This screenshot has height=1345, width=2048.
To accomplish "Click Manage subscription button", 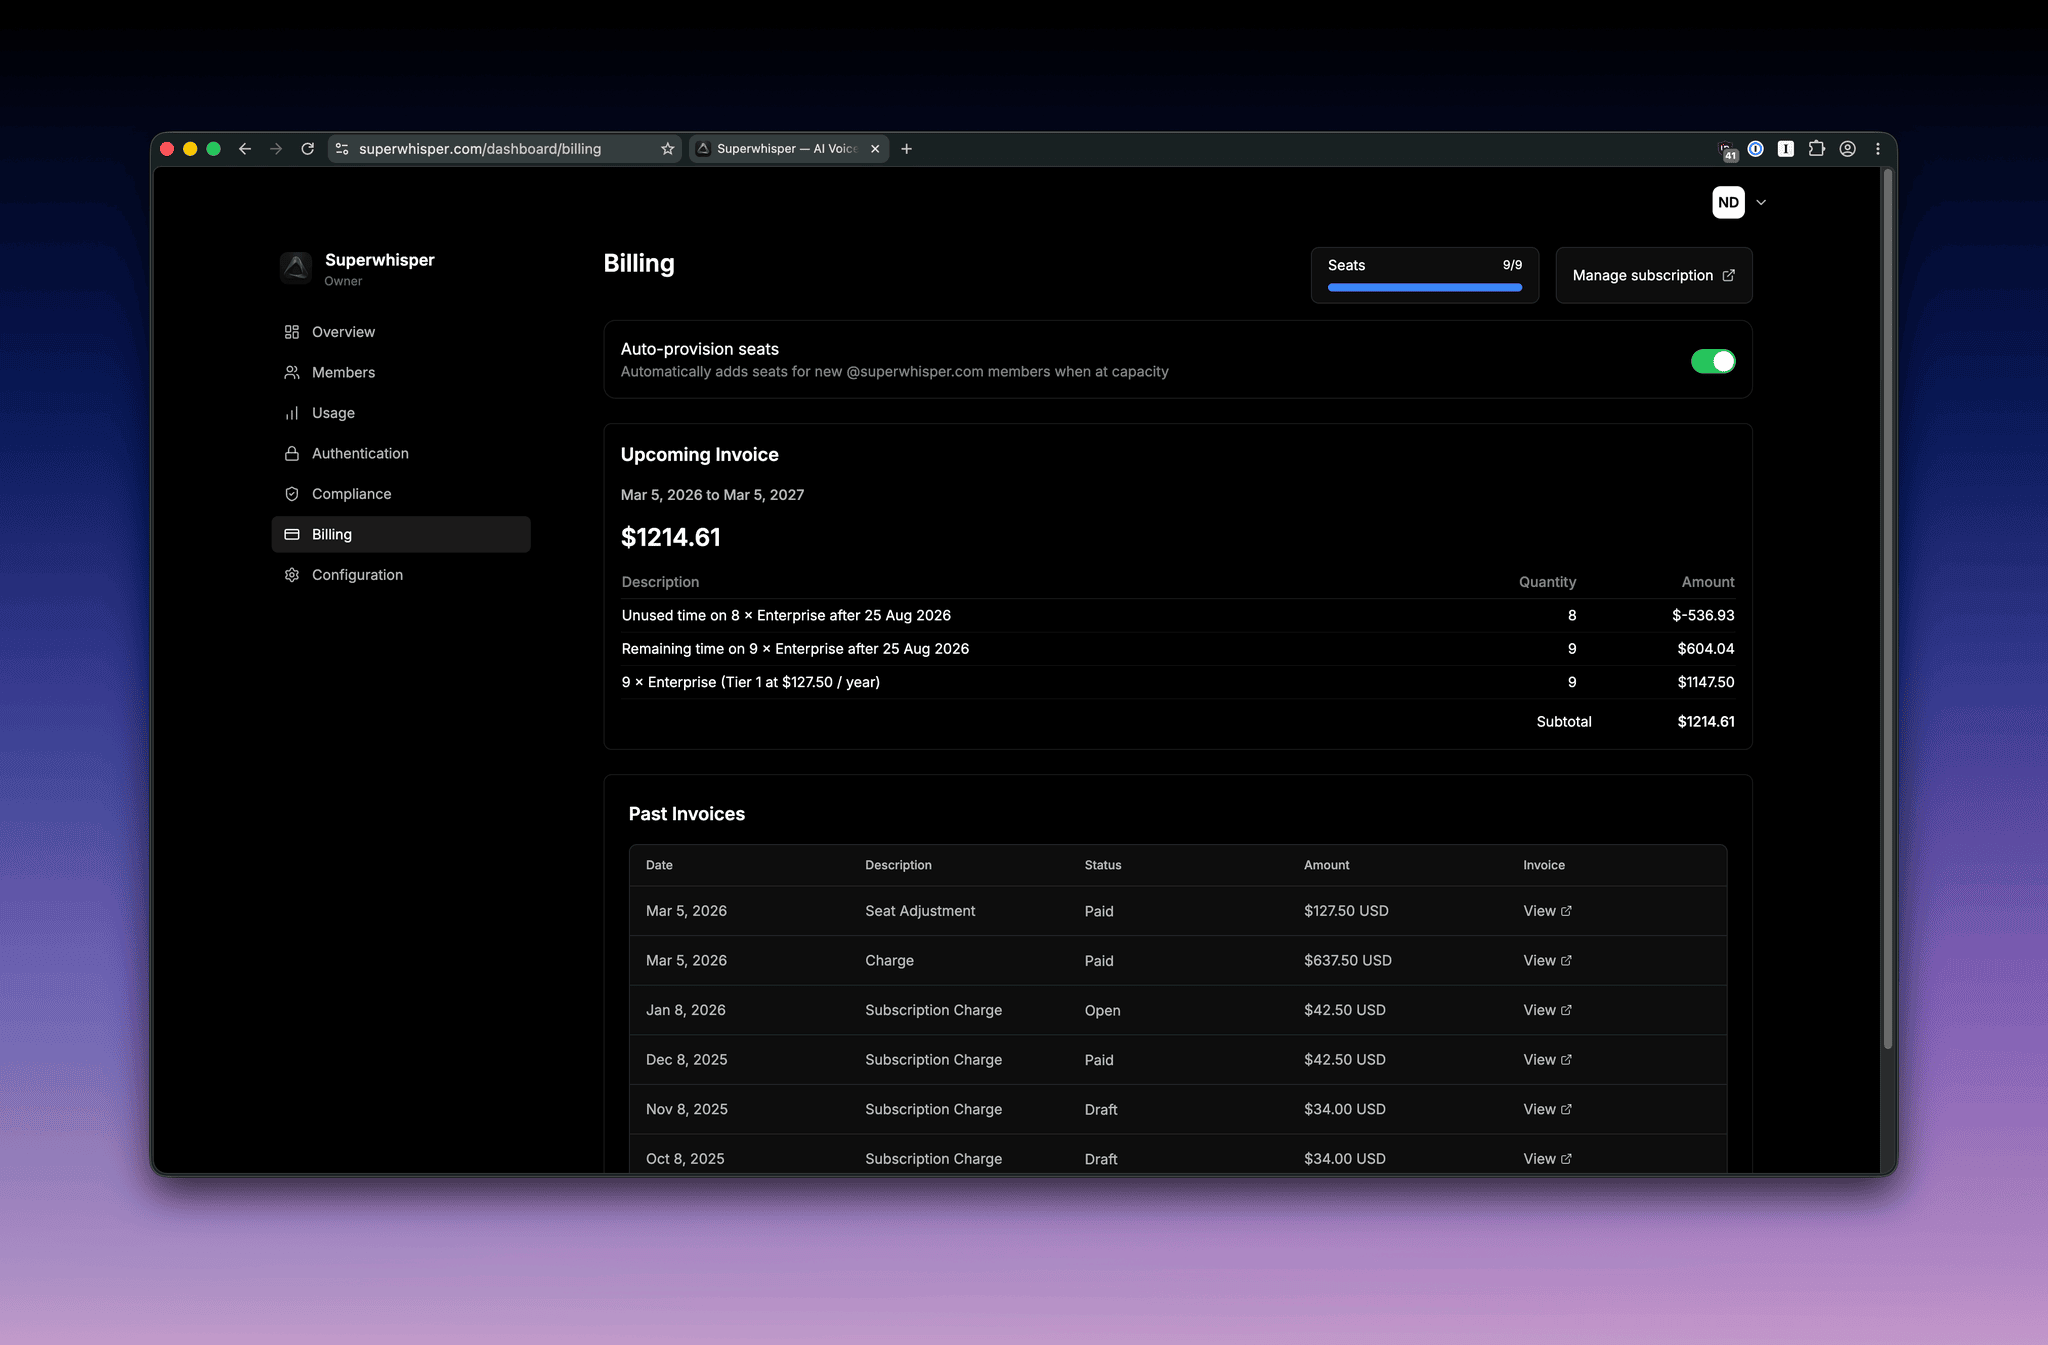I will coord(1654,275).
